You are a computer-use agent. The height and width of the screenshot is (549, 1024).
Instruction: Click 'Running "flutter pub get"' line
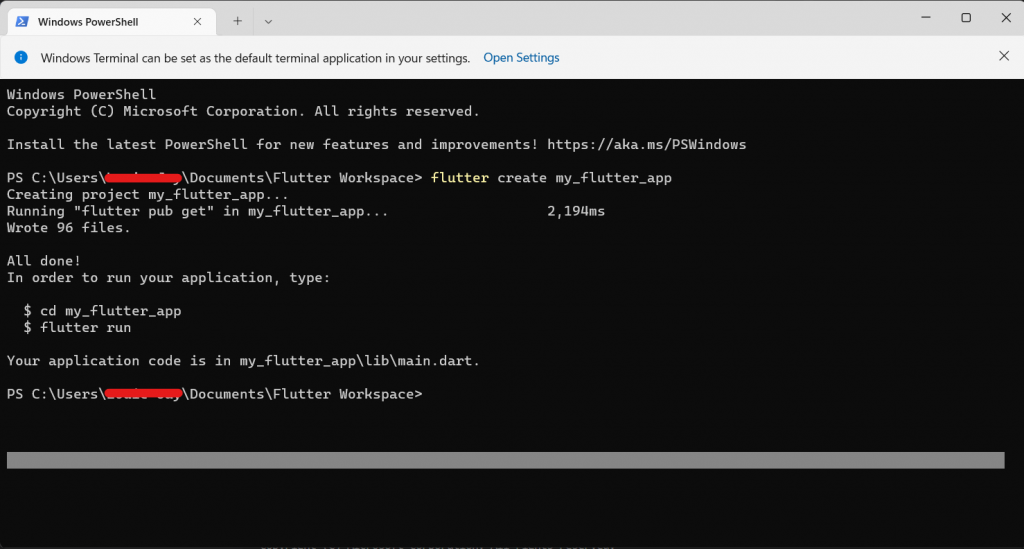pos(197,211)
